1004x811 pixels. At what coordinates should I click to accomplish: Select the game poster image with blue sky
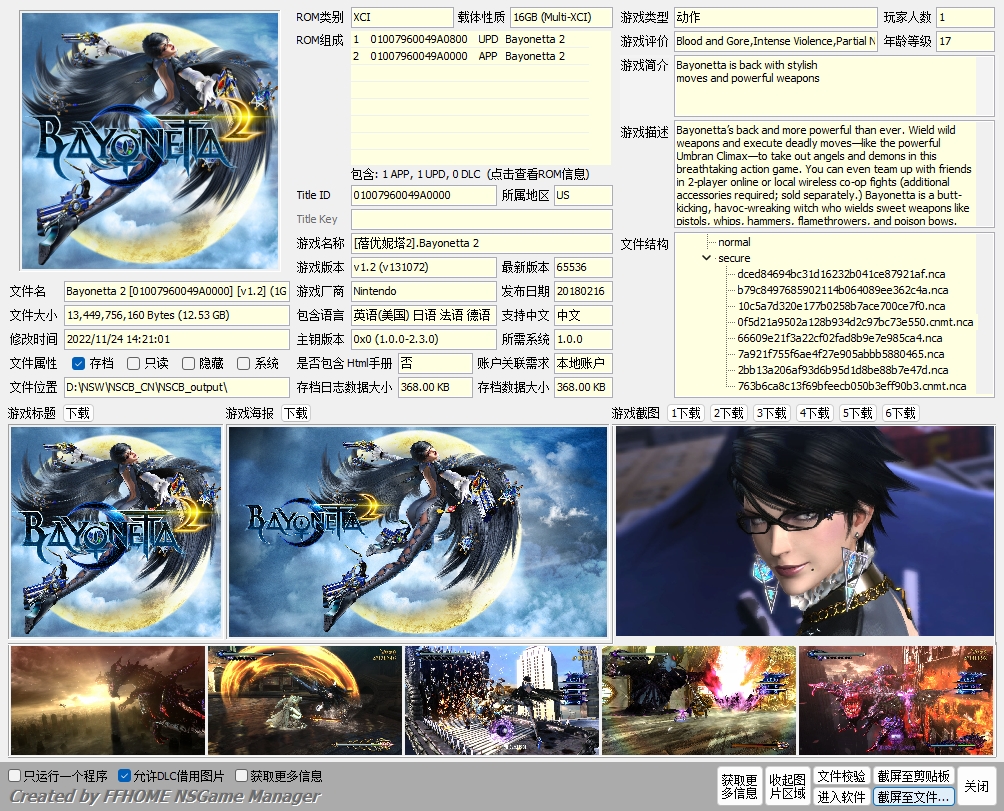[x=417, y=531]
